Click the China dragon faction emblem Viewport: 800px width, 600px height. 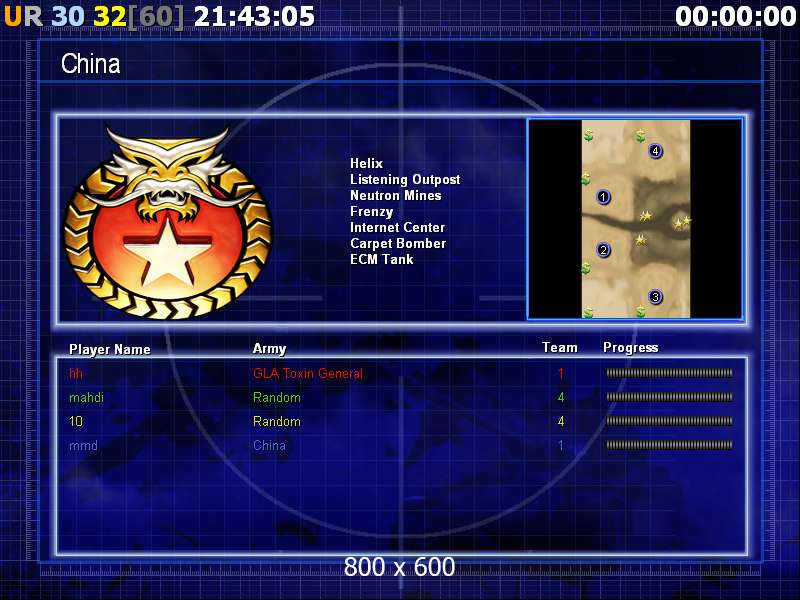click(x=168, y=222)
